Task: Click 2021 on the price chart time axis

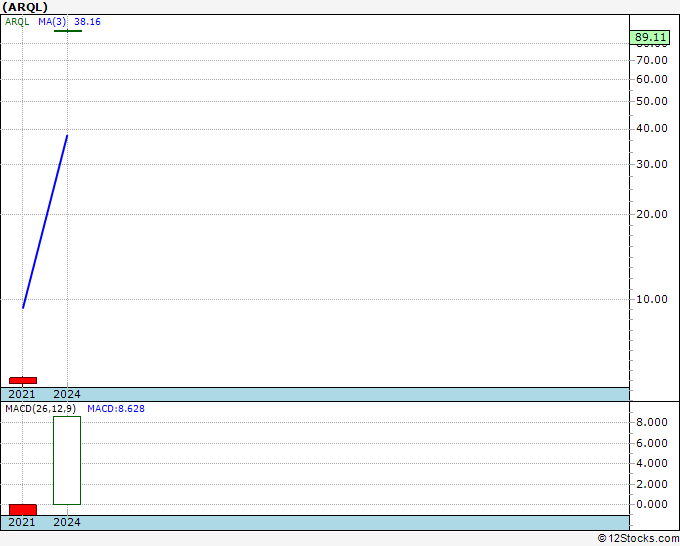Action: tap(22, 394)
